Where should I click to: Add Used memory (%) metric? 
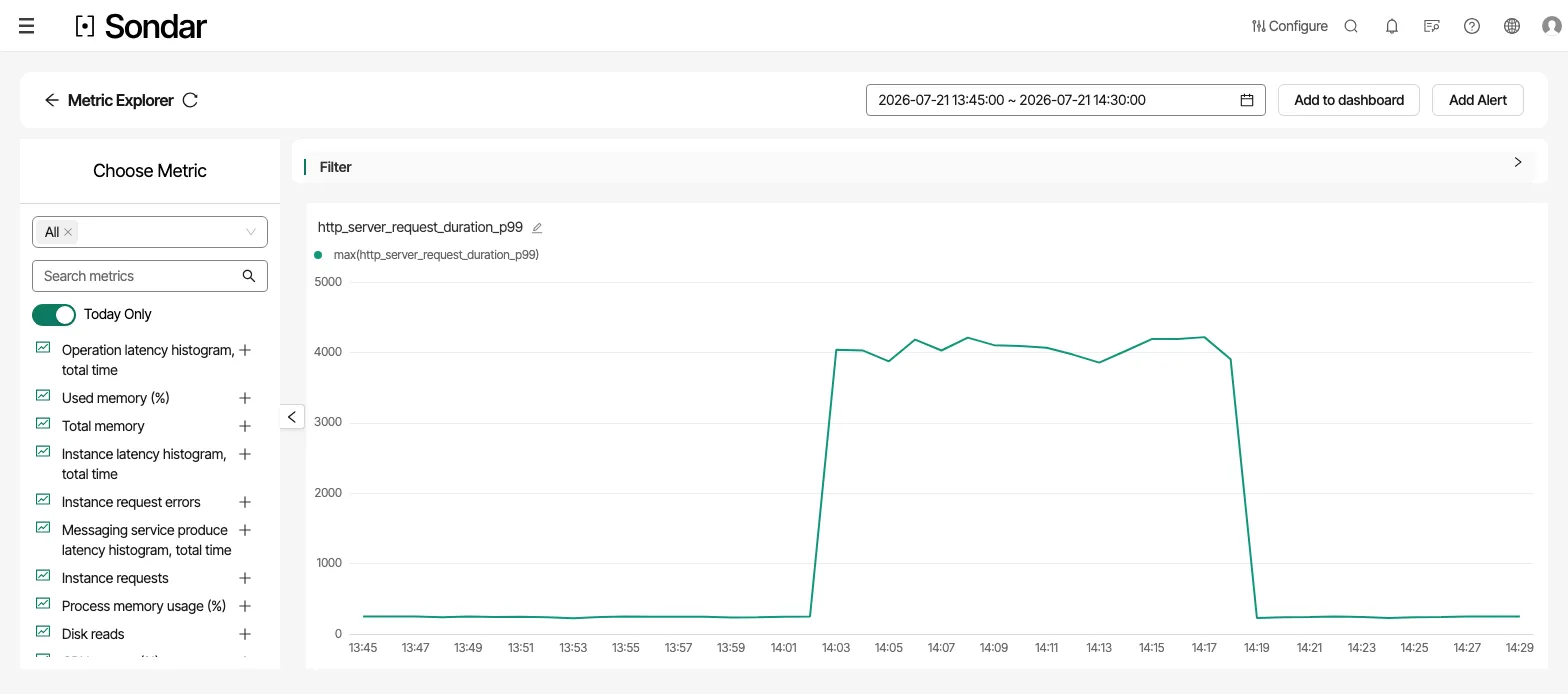[245, 398]
